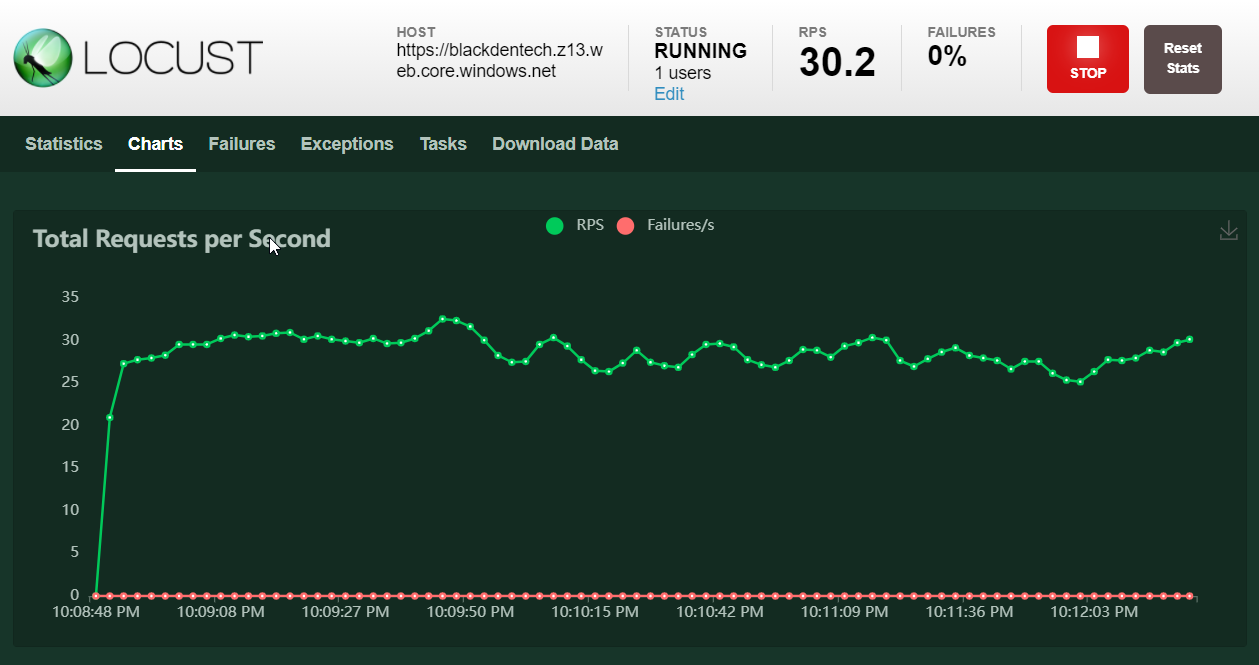Screen dimensions: 1259x665
Task: Click the 0% failures value
Action: pyautogui.click(x=947, y=56)
